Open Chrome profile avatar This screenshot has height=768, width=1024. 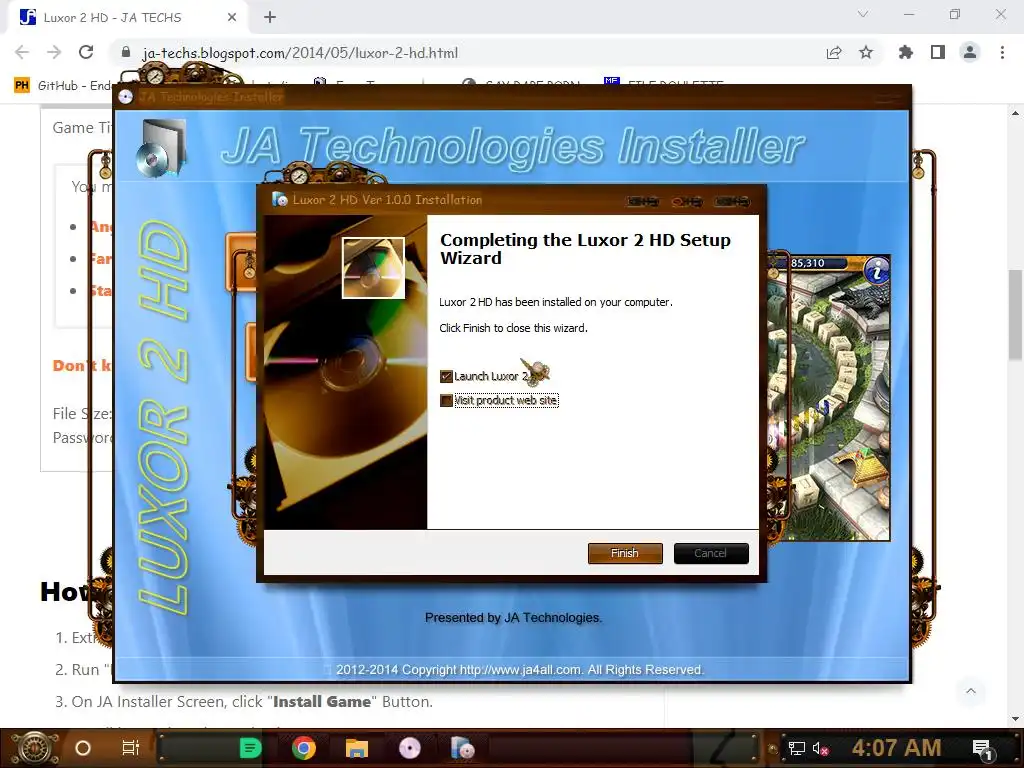[970, 52]
